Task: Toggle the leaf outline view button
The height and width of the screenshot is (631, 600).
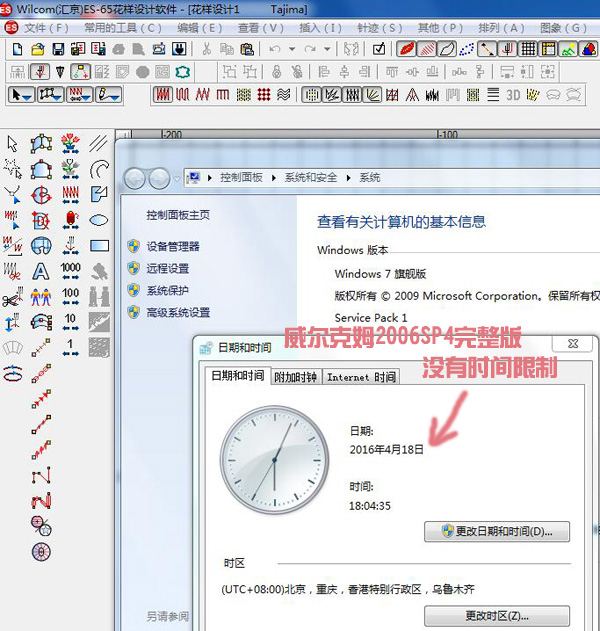Action: (447, 49)
